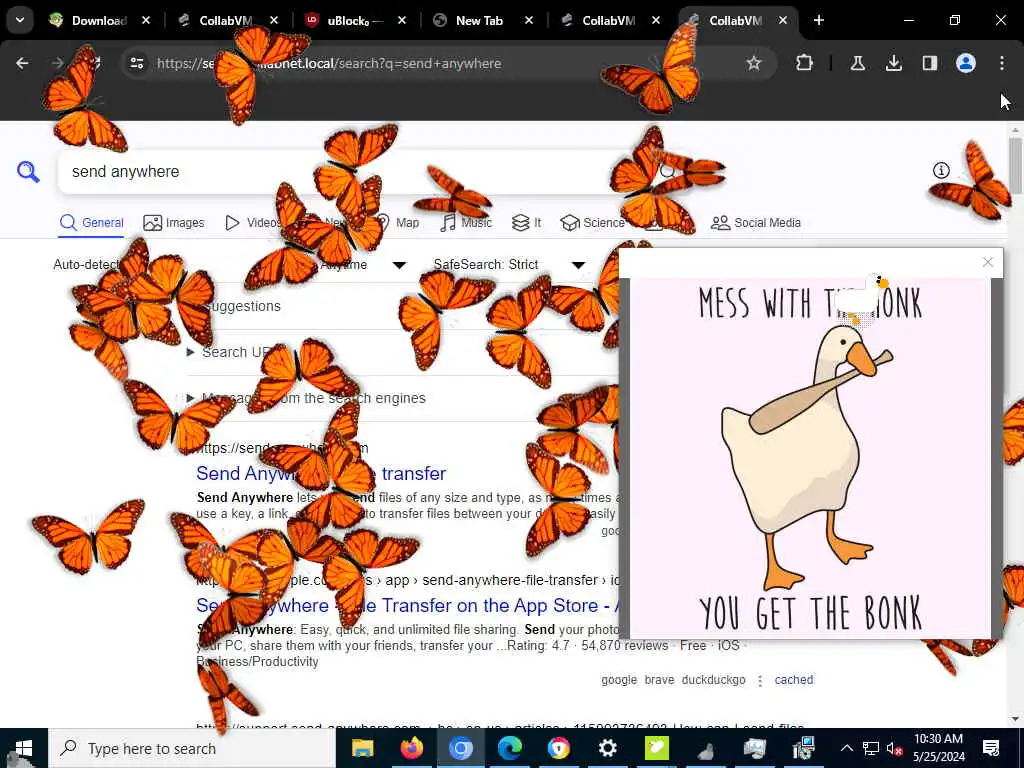Screen dimensions: 1024x768
Task: Show hidden system tray icons
Action: pos(846,748)
